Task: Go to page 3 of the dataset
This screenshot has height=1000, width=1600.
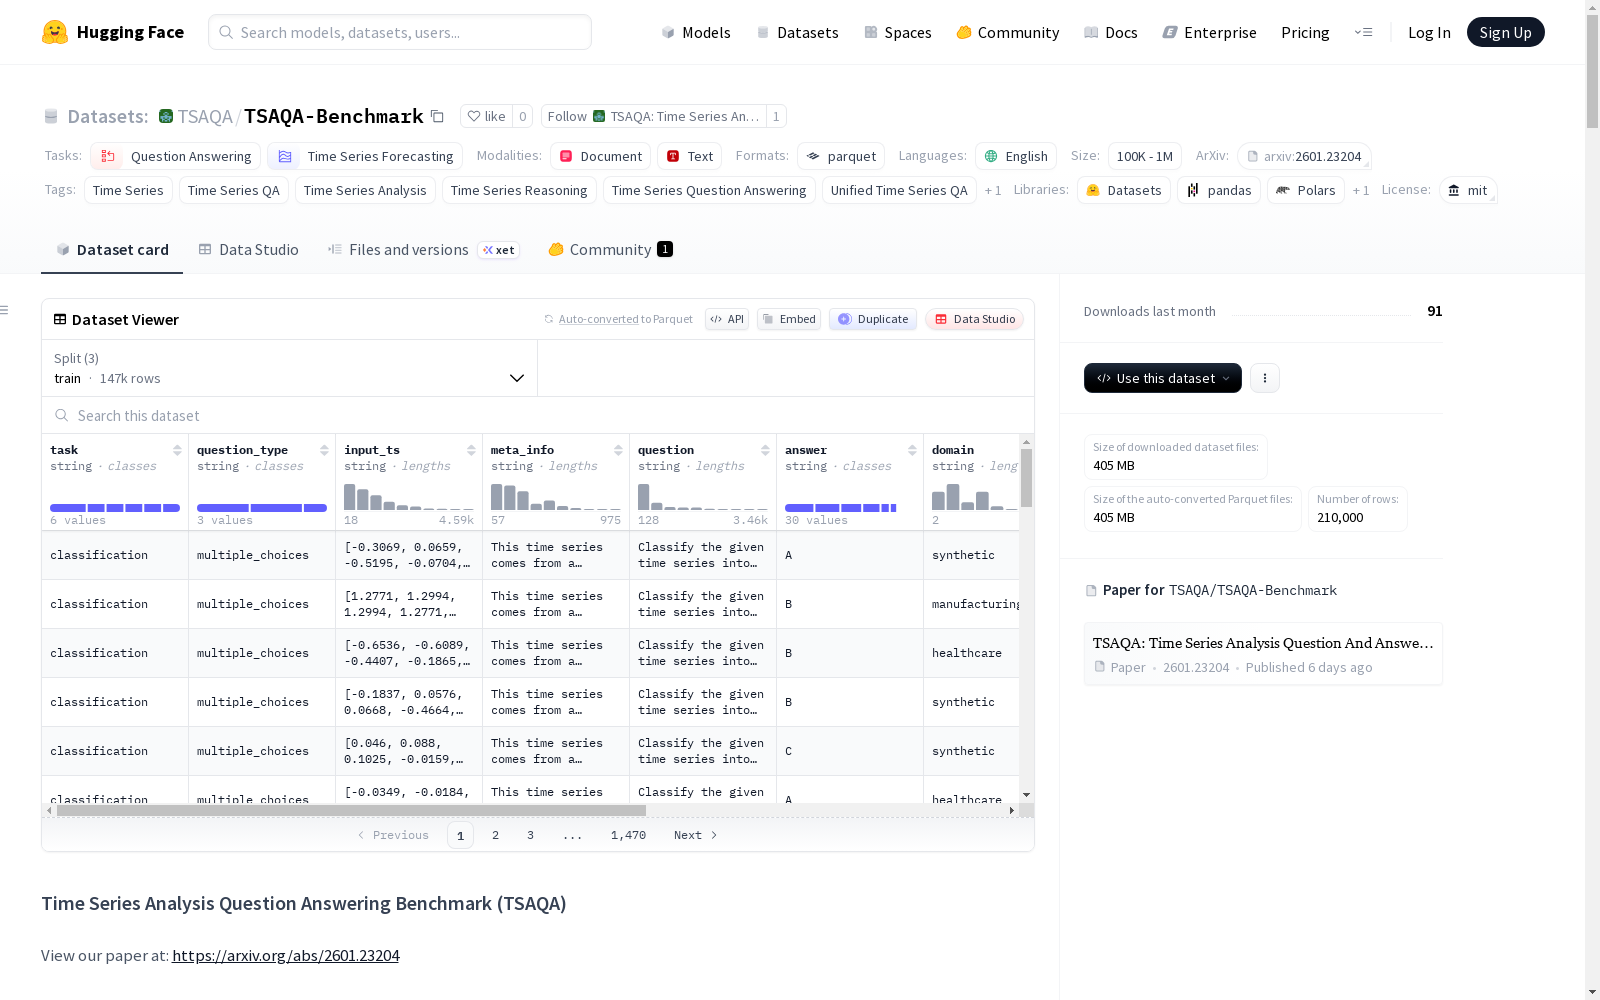Action: point(530,835)
